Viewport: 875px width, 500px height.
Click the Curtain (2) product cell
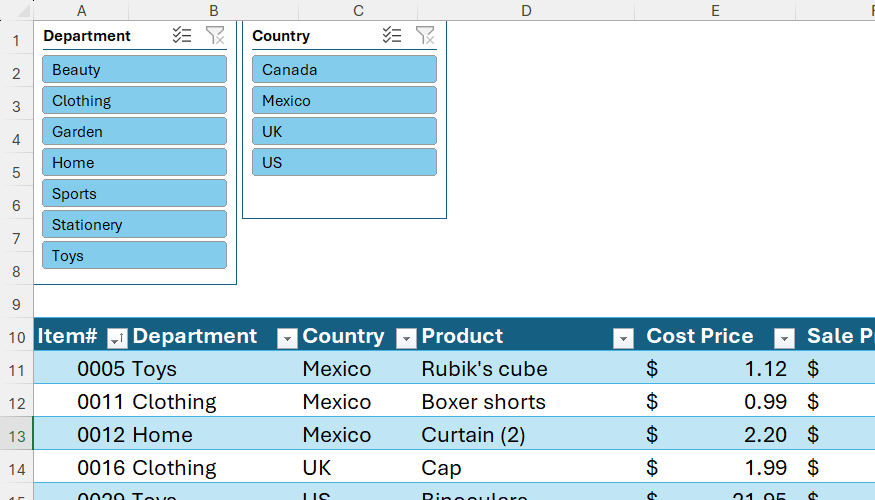click(x=526, y=434)
